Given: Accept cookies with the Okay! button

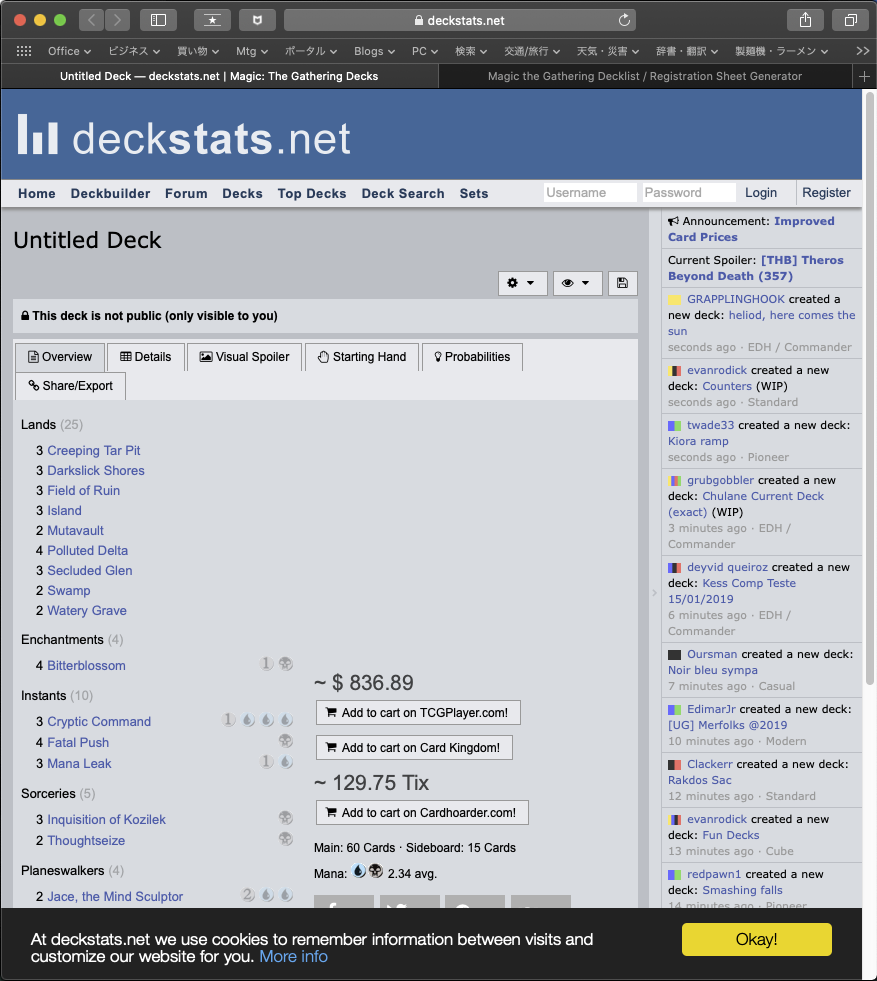Looking at the screenshot, I should (x=756, y=939).
